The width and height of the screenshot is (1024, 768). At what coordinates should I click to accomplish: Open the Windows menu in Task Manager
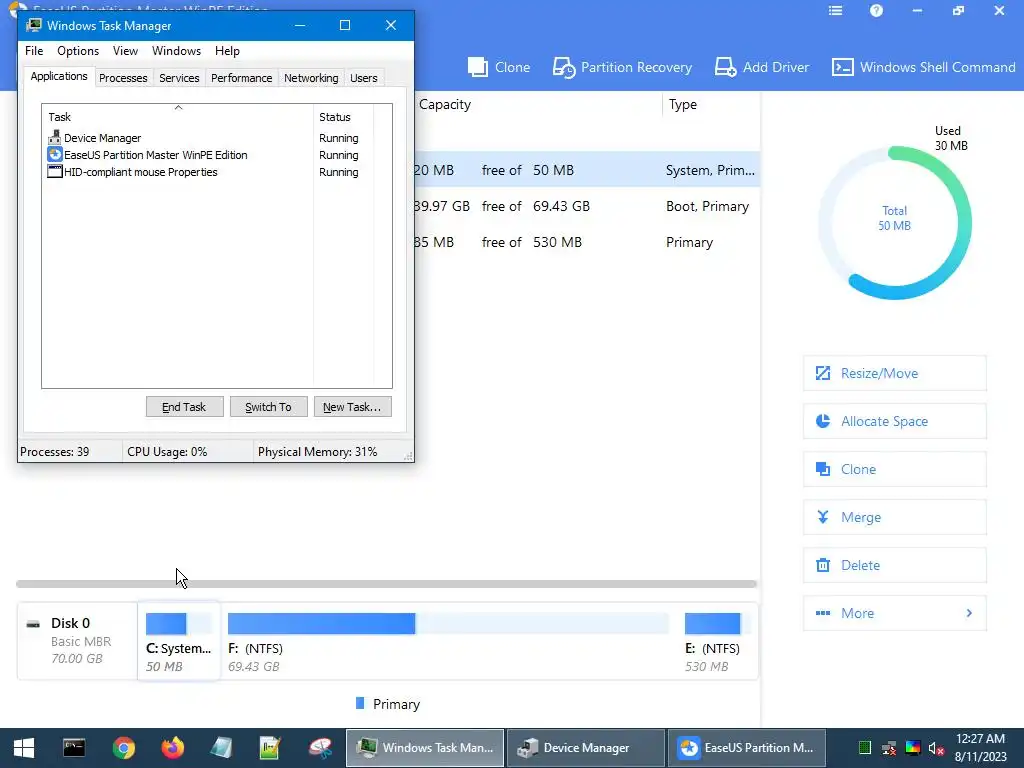tap(176, 51)
